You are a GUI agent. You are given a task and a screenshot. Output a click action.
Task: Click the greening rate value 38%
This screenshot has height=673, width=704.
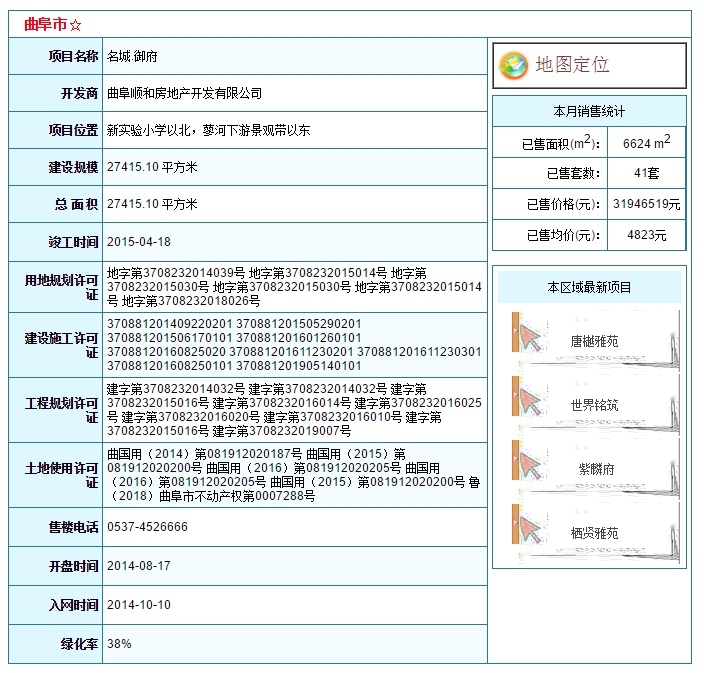119,644
